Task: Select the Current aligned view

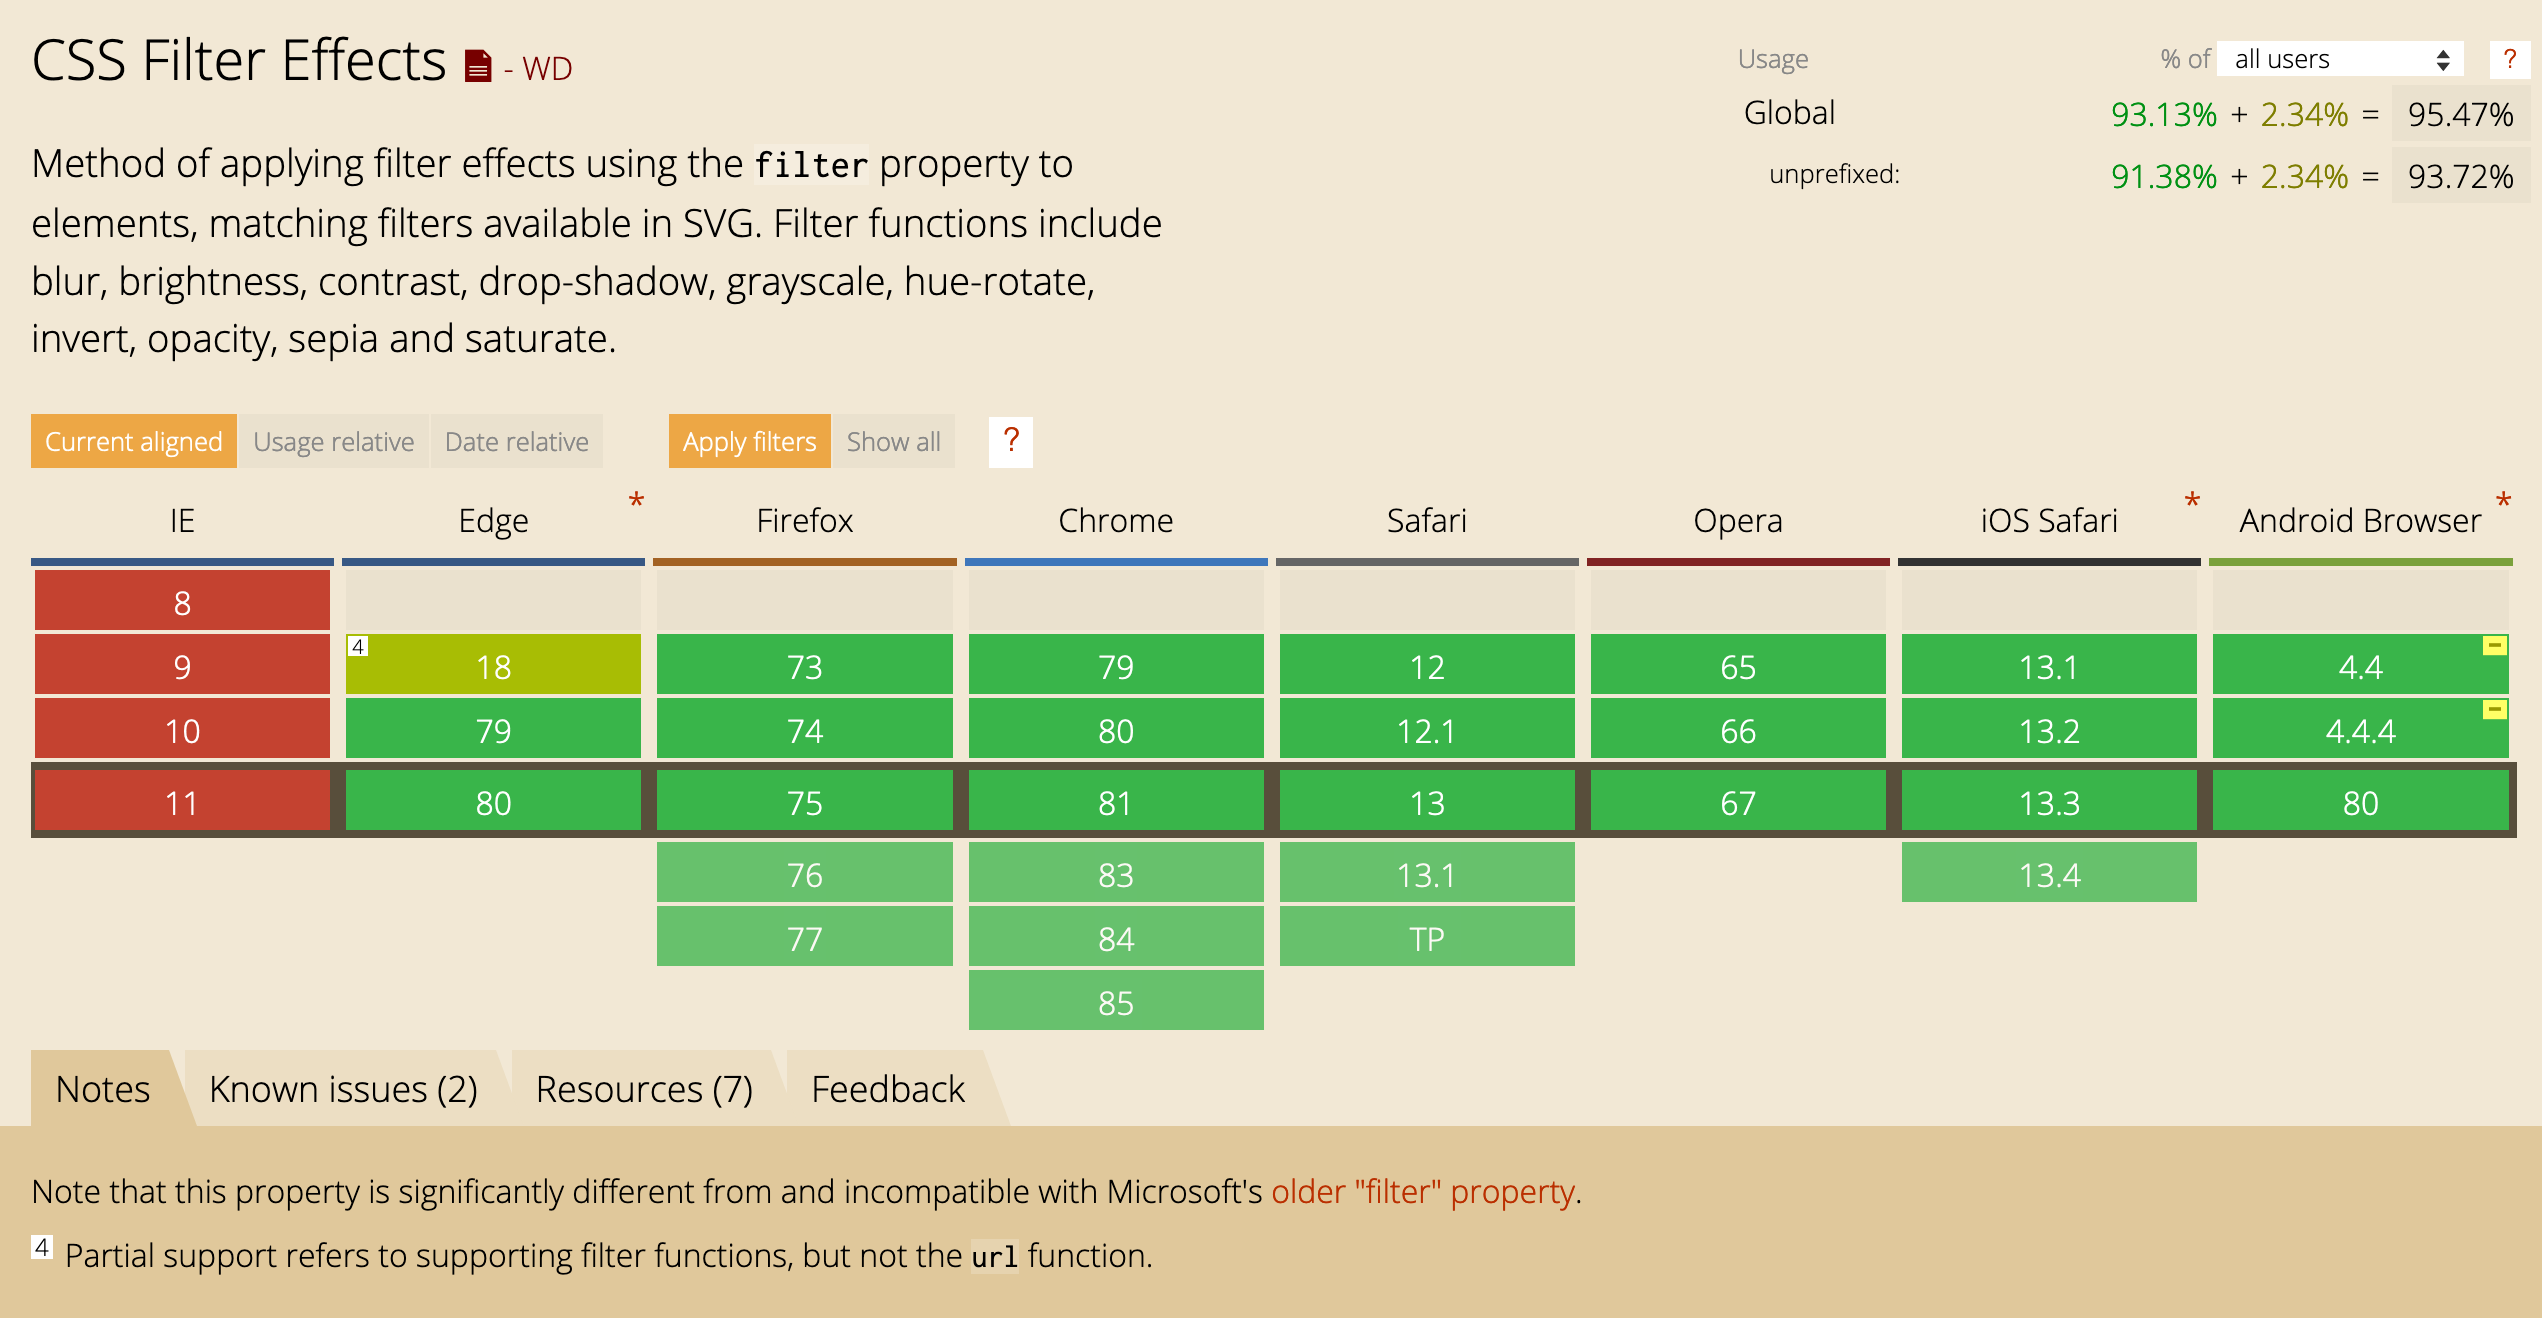Action: (x=133, y=441)
